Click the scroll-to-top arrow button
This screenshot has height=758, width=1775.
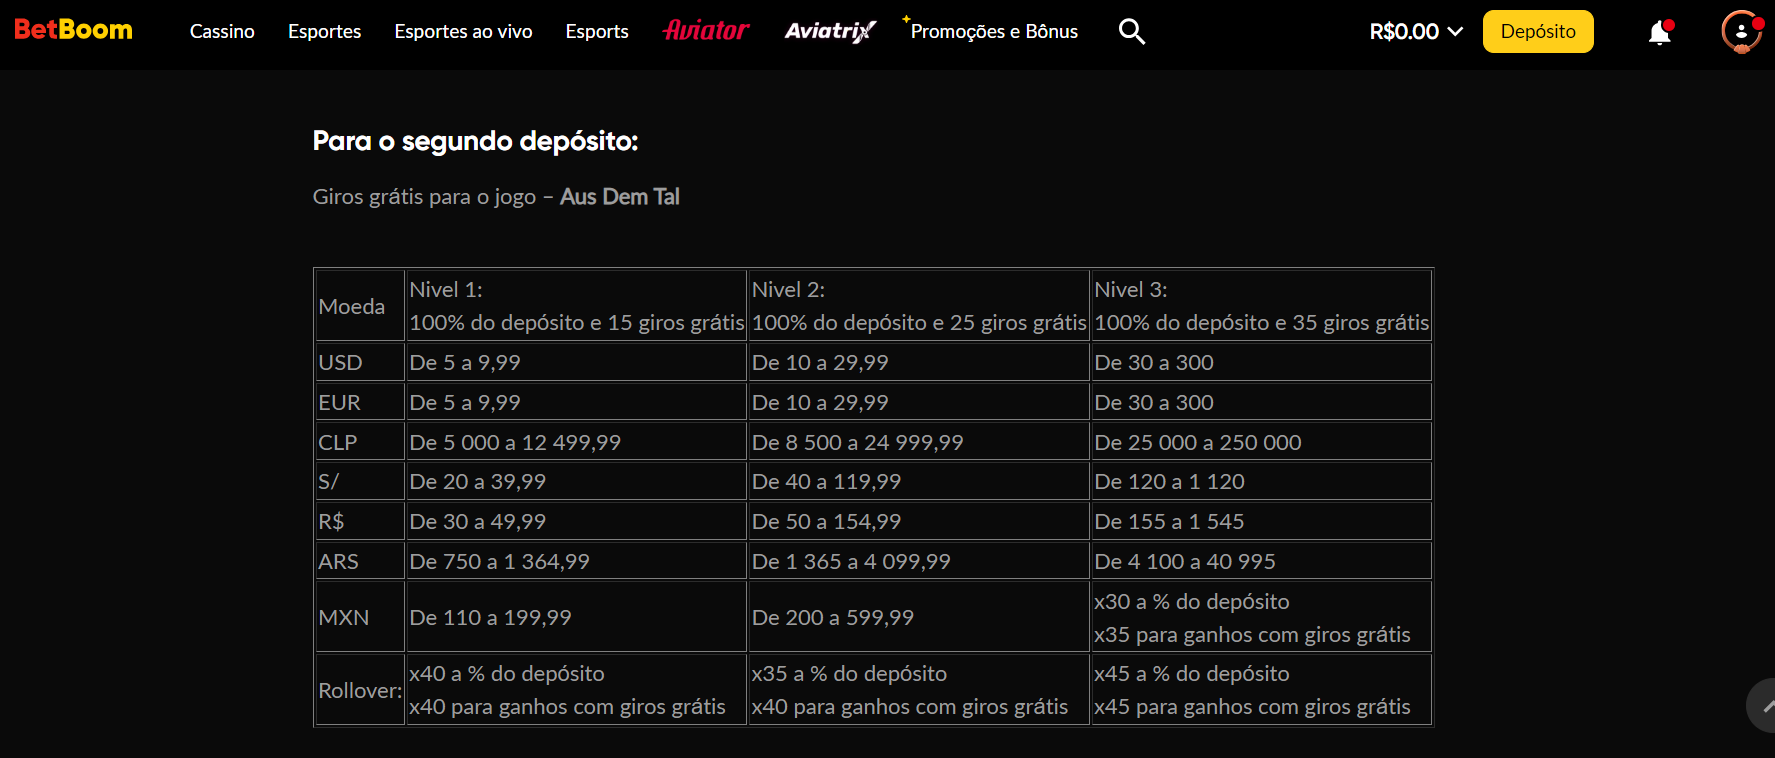pos(1761,705)
